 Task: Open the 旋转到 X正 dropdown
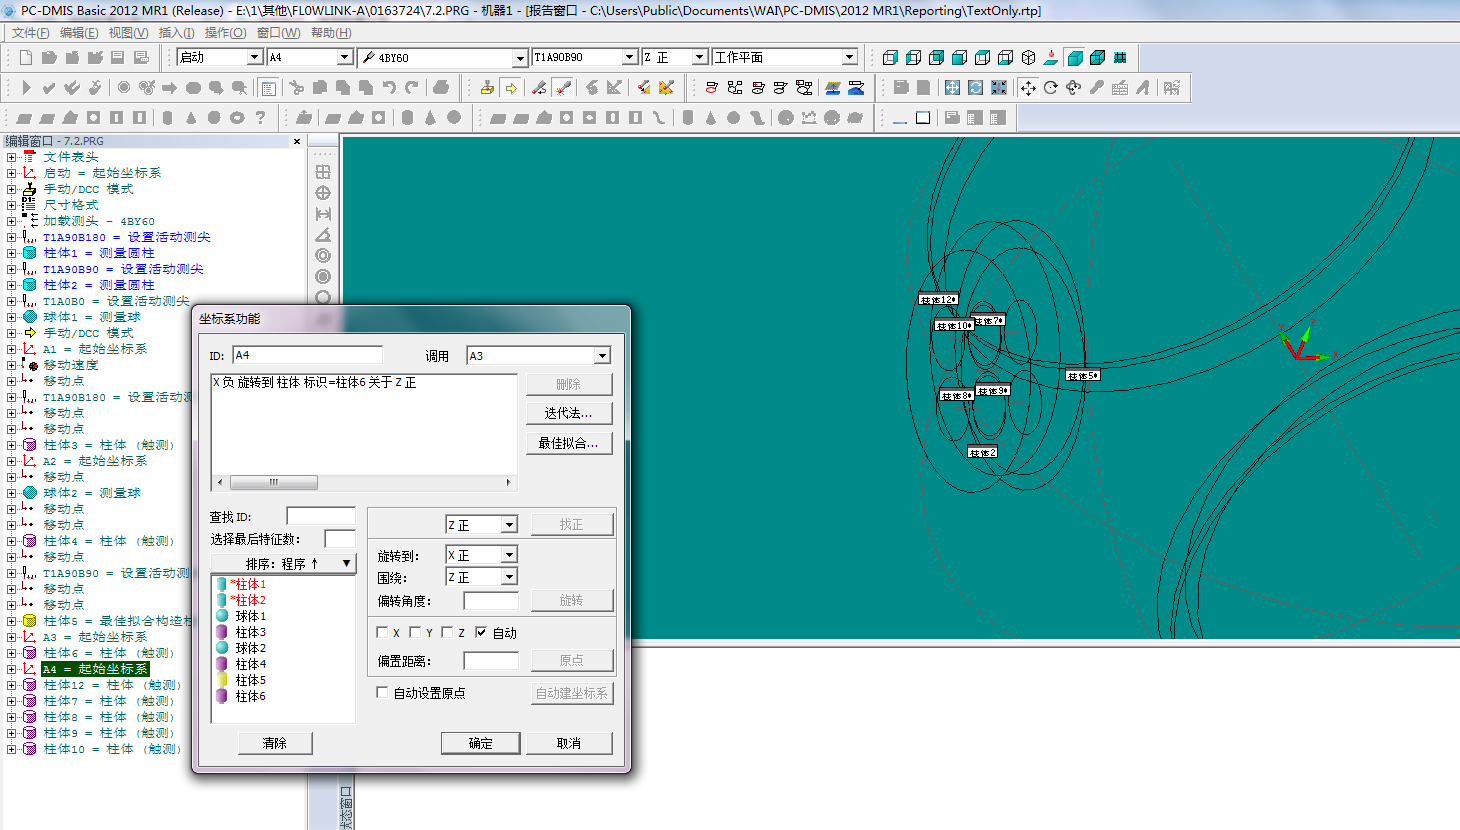pos(509,555)
